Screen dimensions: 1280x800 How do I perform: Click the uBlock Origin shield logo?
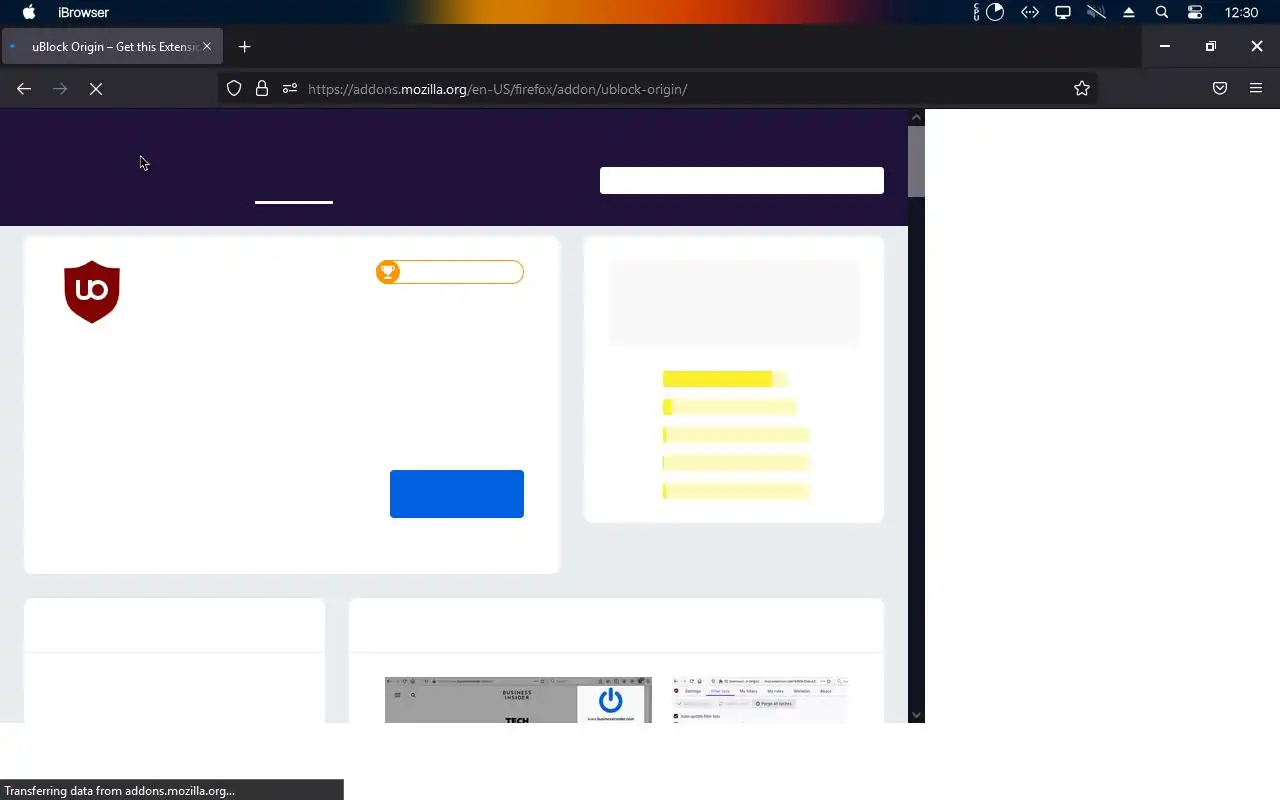(x=92, y=292)
